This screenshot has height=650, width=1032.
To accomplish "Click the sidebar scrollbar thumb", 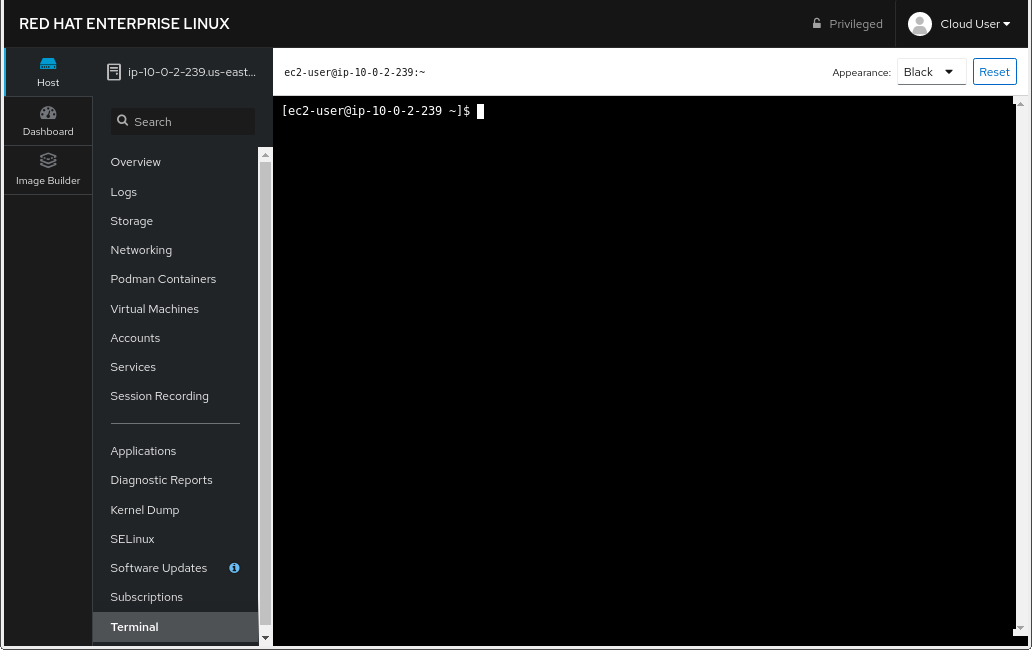I will (265, 393).
